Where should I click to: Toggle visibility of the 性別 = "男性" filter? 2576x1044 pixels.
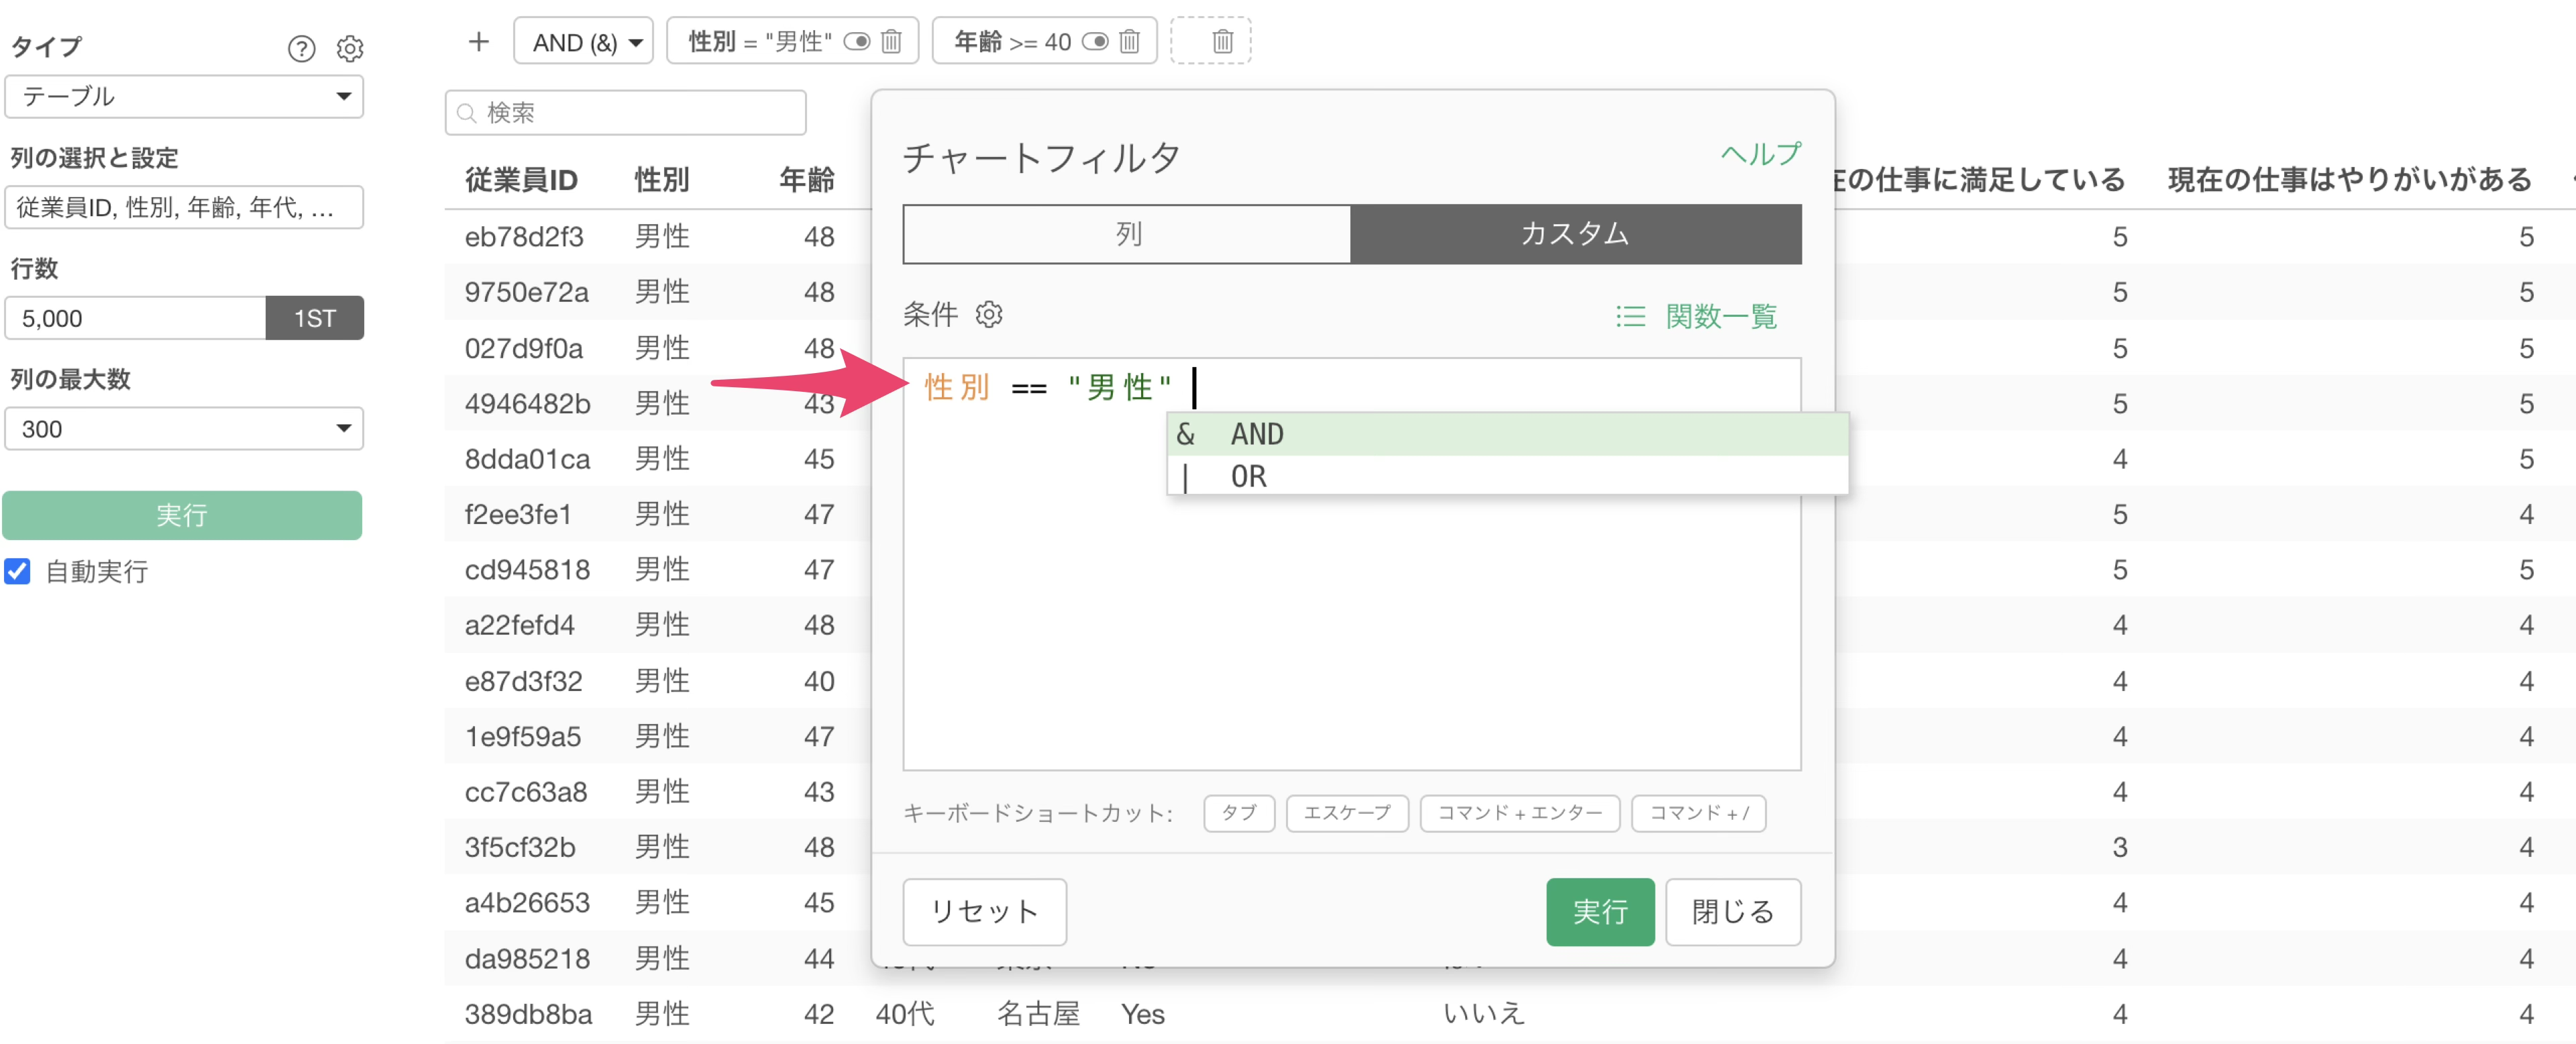[x=857, y=41]
